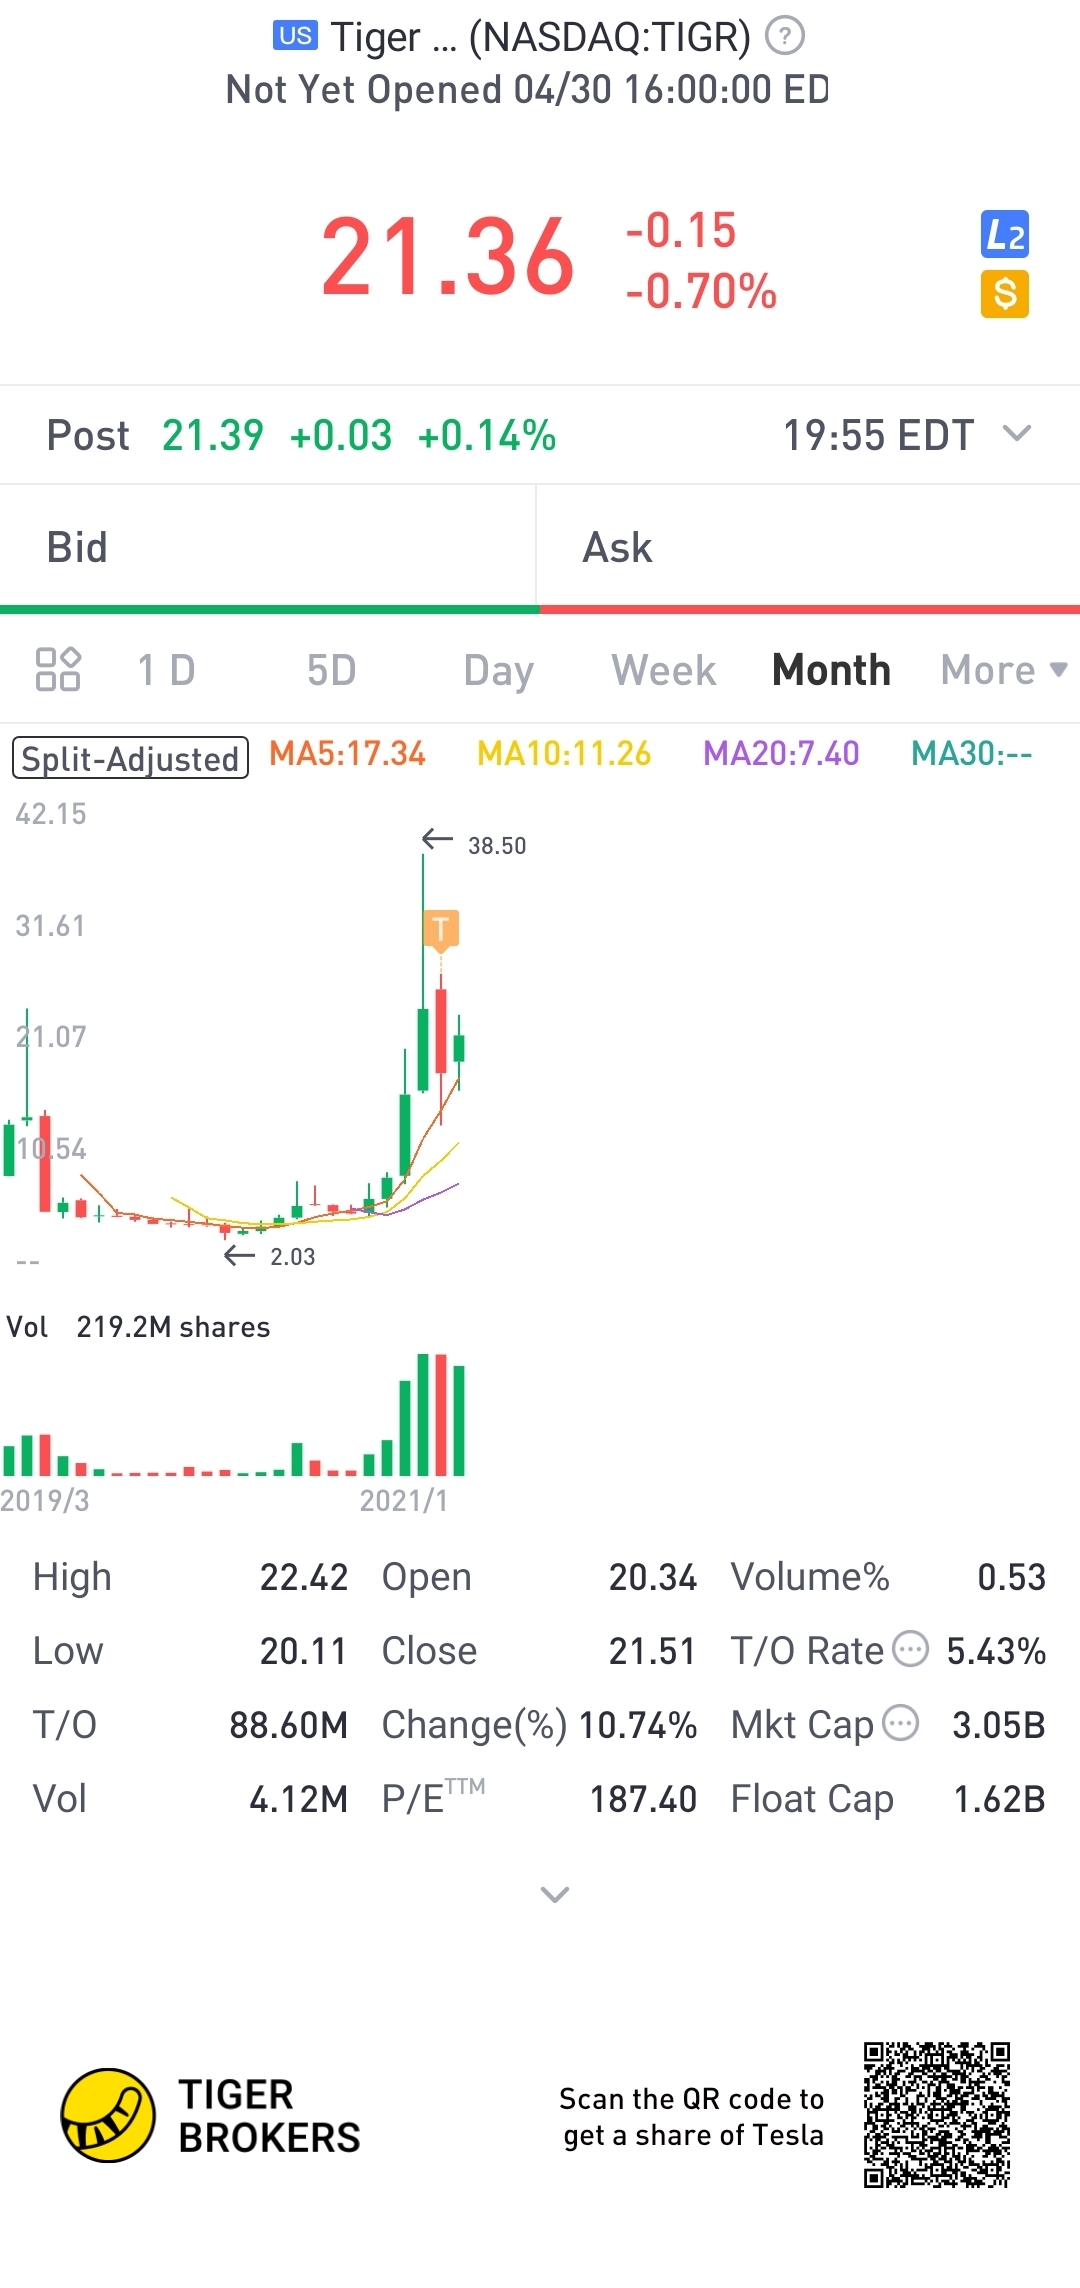Tap the -0.70% percent change
This screenshot has width=1080, height=2288.
pyautogui.click(x=701, y=292)
